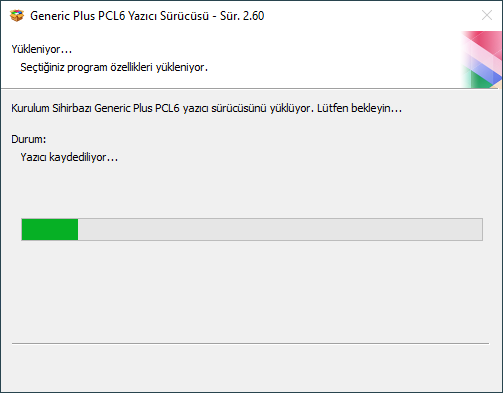The image size is (503, 393).
Task: Click the Yazıcı kaydediliyor... status text
Action: pyautogui.click(x=69, y=157)
